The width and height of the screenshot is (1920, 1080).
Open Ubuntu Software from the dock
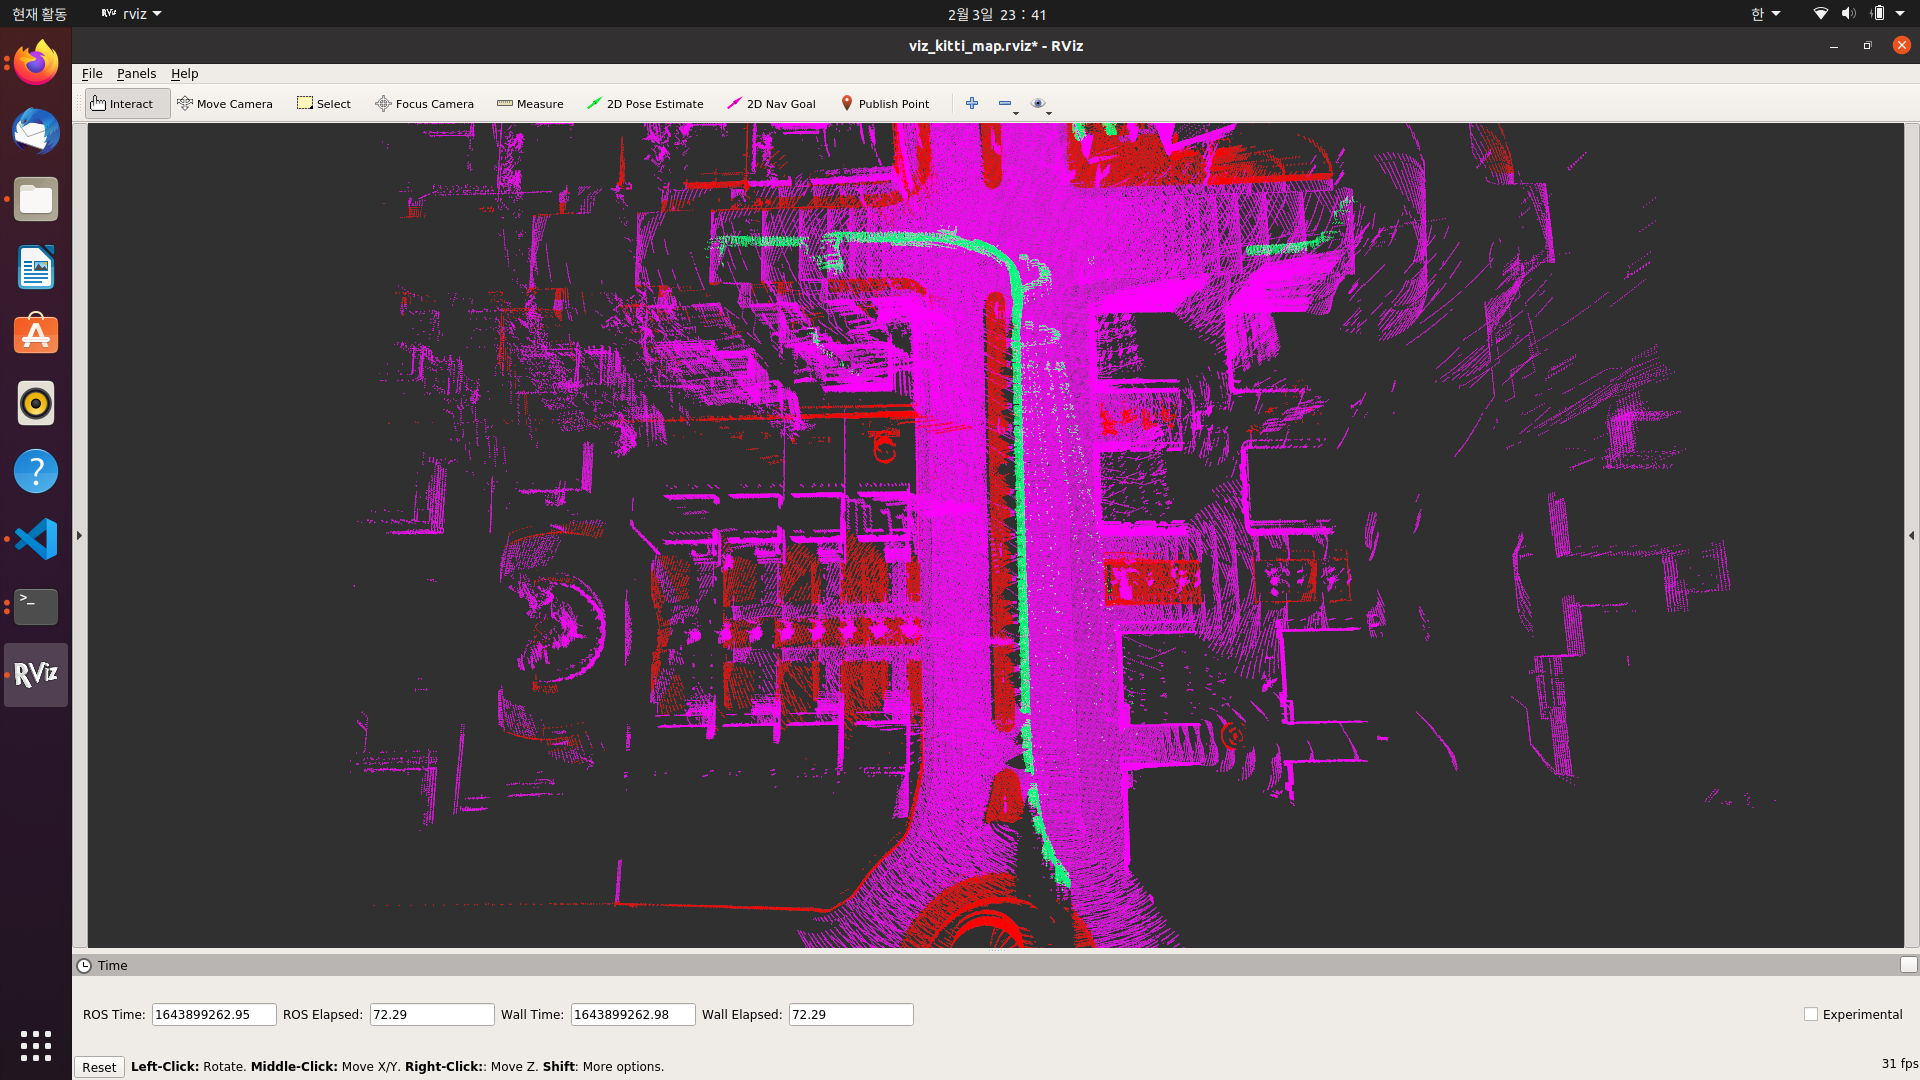(x=36, y=335)
